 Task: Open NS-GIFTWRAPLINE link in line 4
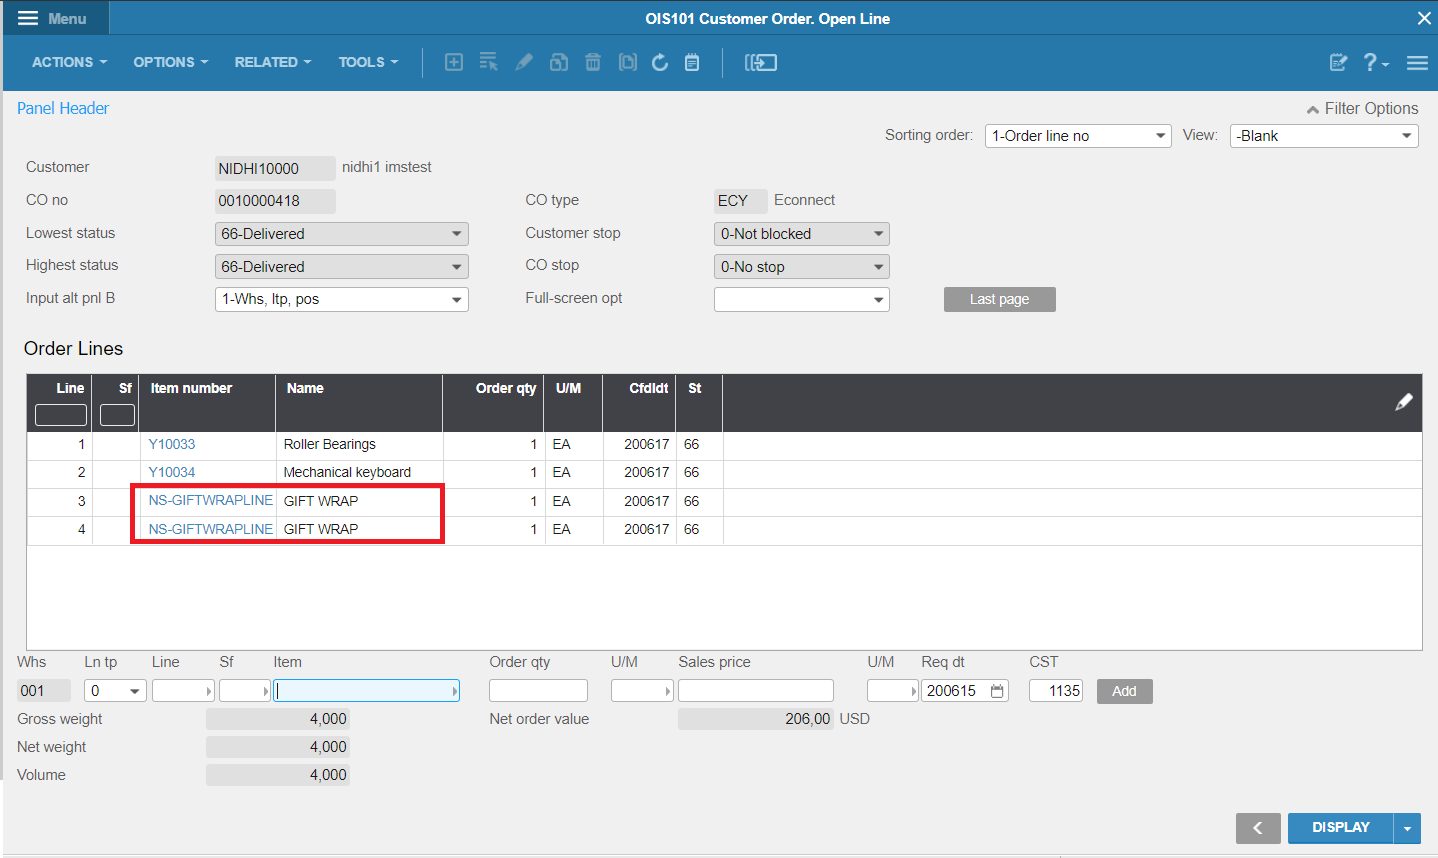click(211, 529)
